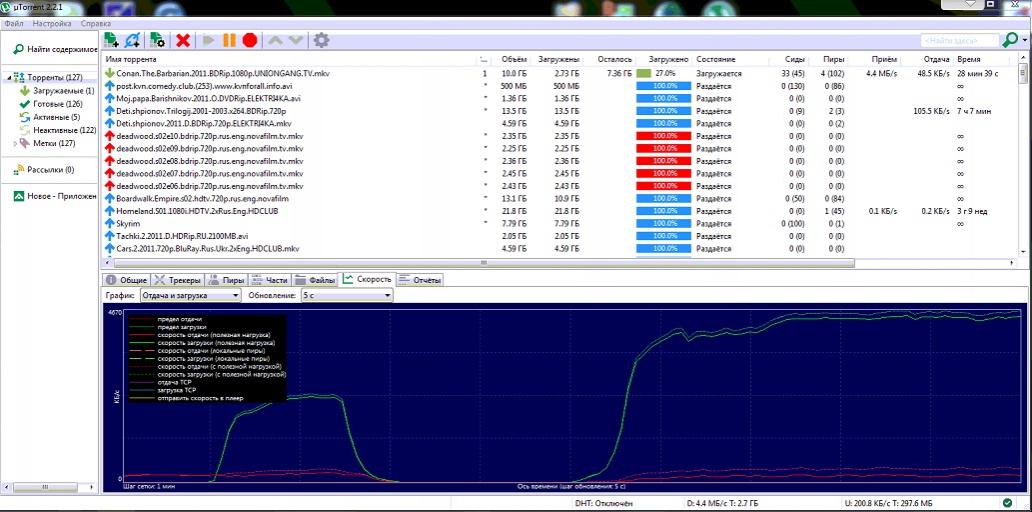
Task: Select the Активные (5) category
Action: (57, 117)
